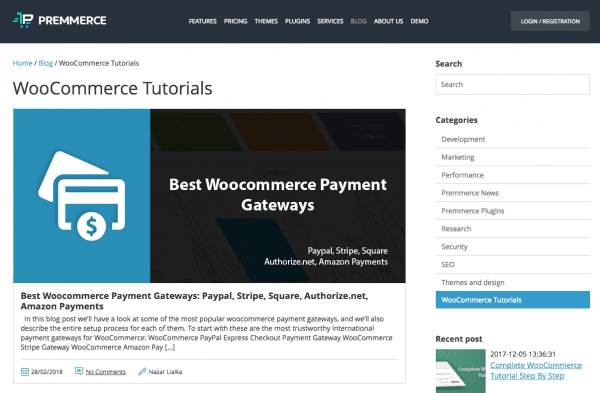Viewport: 600px width, 393px height.
Task: Open the Themes and design category
Action: [x=512, y=282]
